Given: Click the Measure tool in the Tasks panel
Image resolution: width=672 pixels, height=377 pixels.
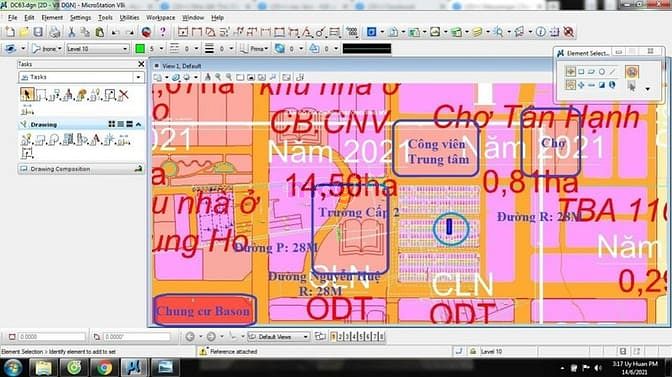Looking at the screenshot, I should click(27, 111).
